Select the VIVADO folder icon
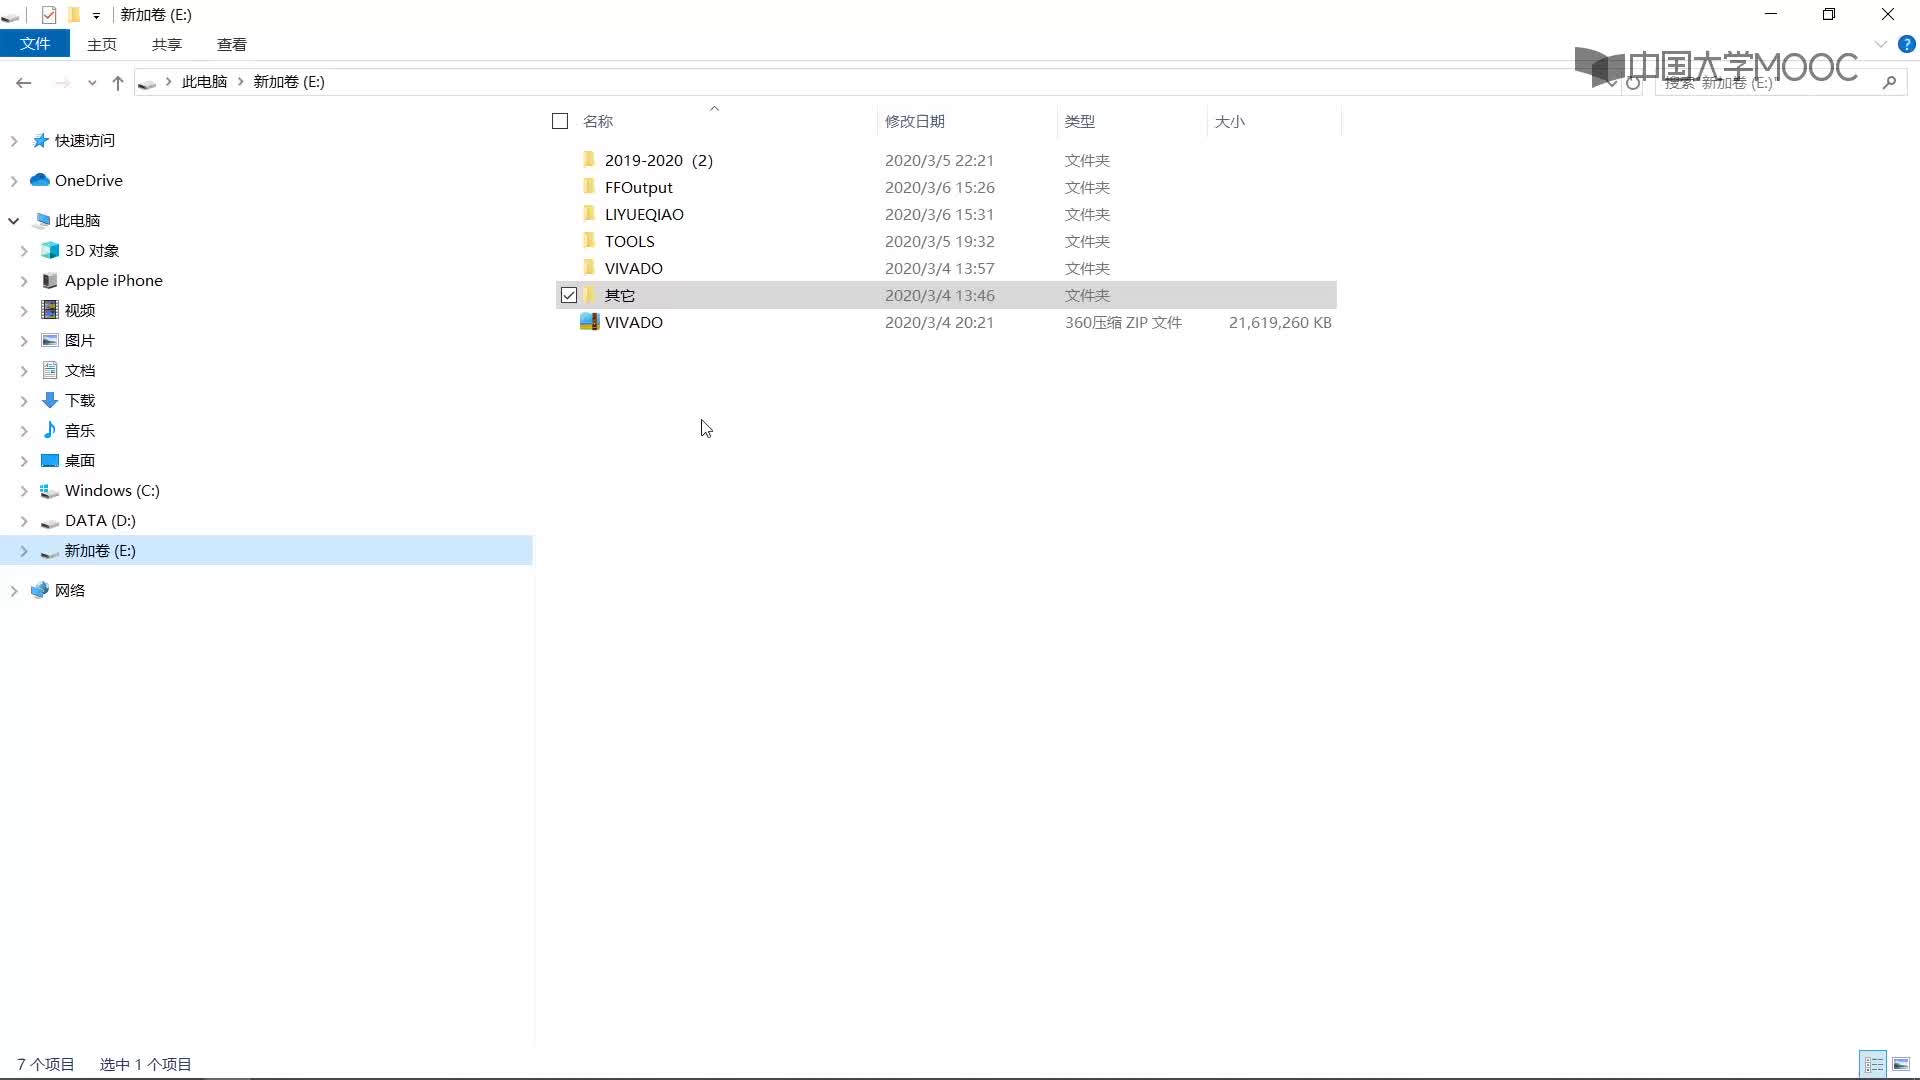Image resolution: width=1920 pixels, height=1080 pixels. click(589, 267)
